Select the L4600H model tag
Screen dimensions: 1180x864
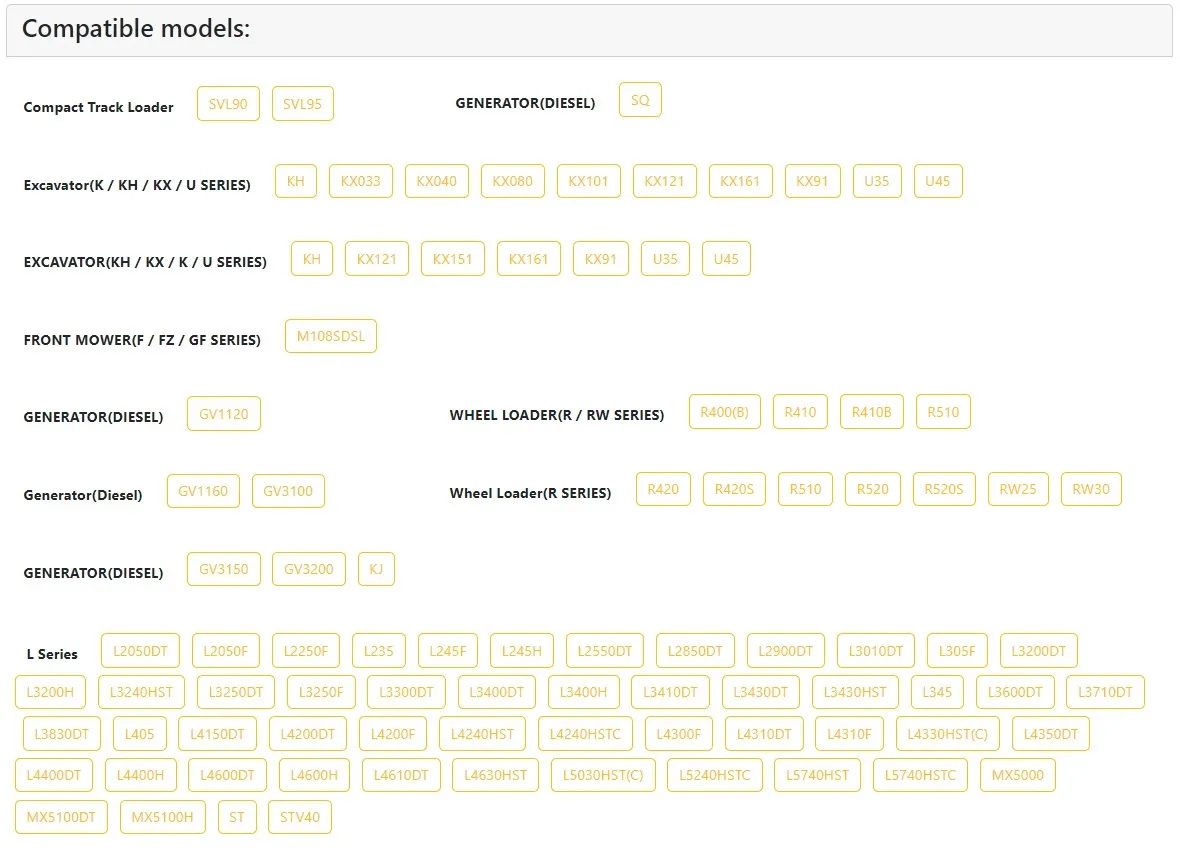[x=315, y=775]
